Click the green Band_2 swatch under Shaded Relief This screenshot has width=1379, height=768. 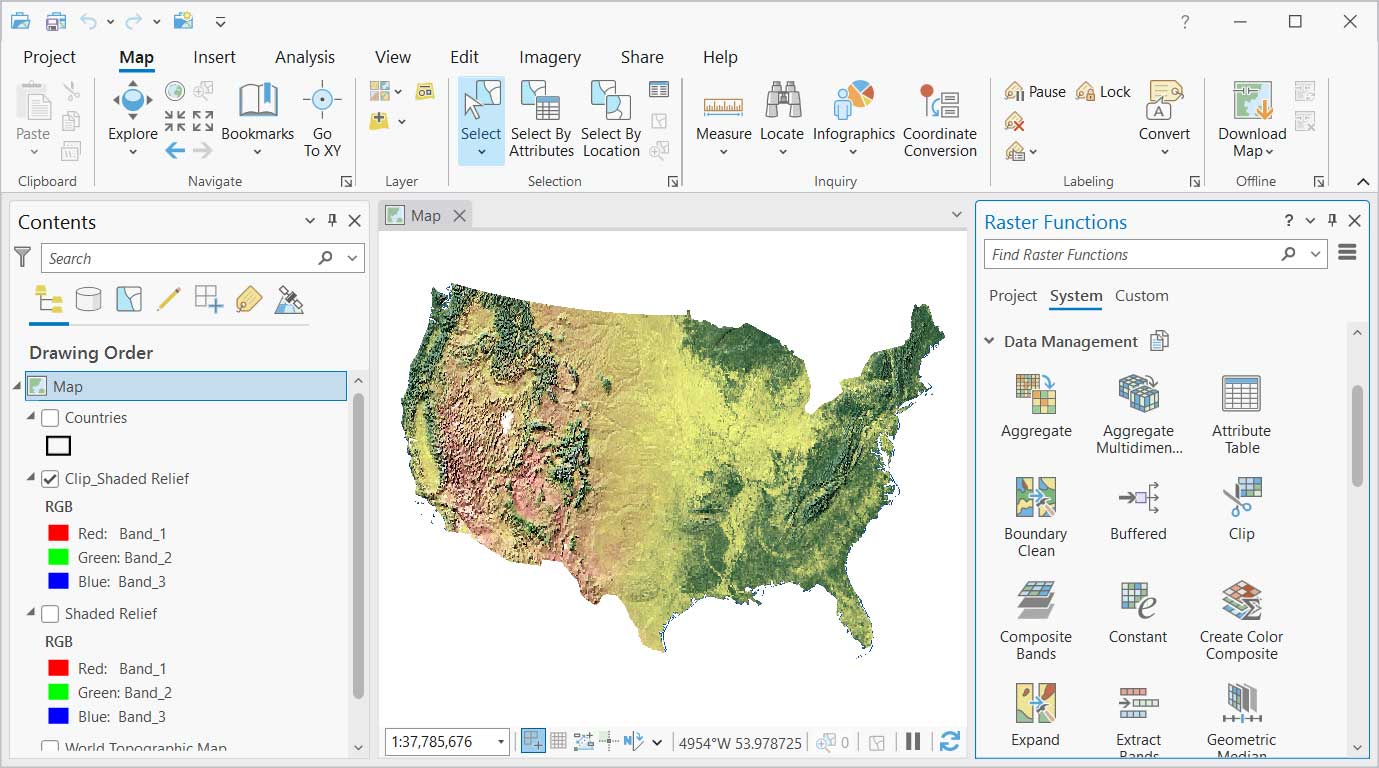[58, 692]
